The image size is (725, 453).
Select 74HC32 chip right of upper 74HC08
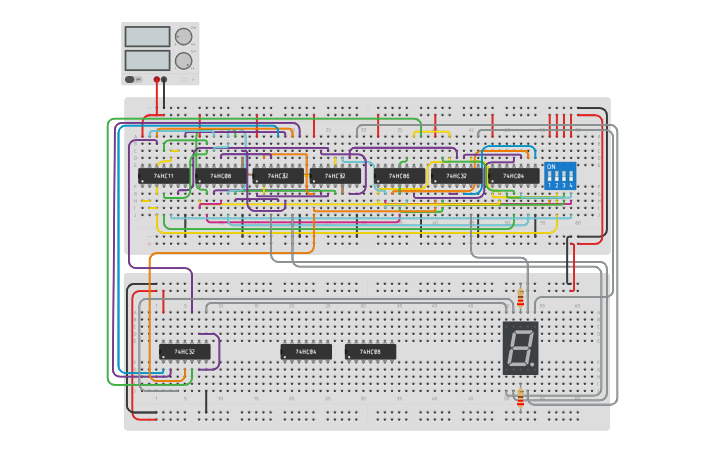coord(278,176)
